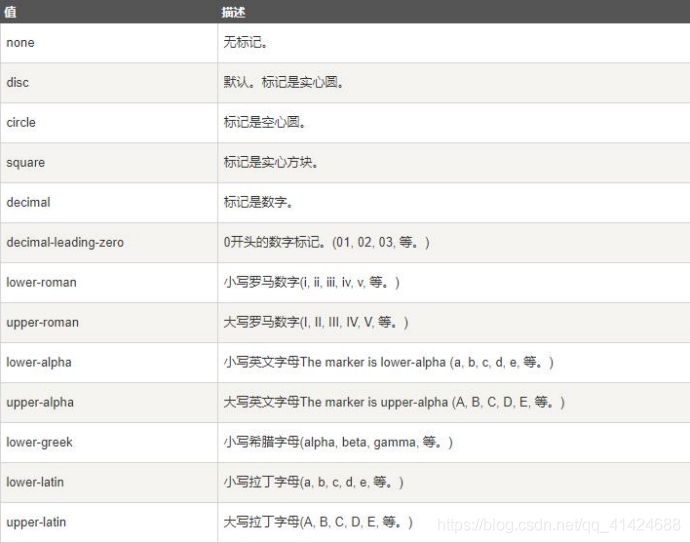
Task: Select the 'lower-alpha' value cell
Action: pos(109,362)
